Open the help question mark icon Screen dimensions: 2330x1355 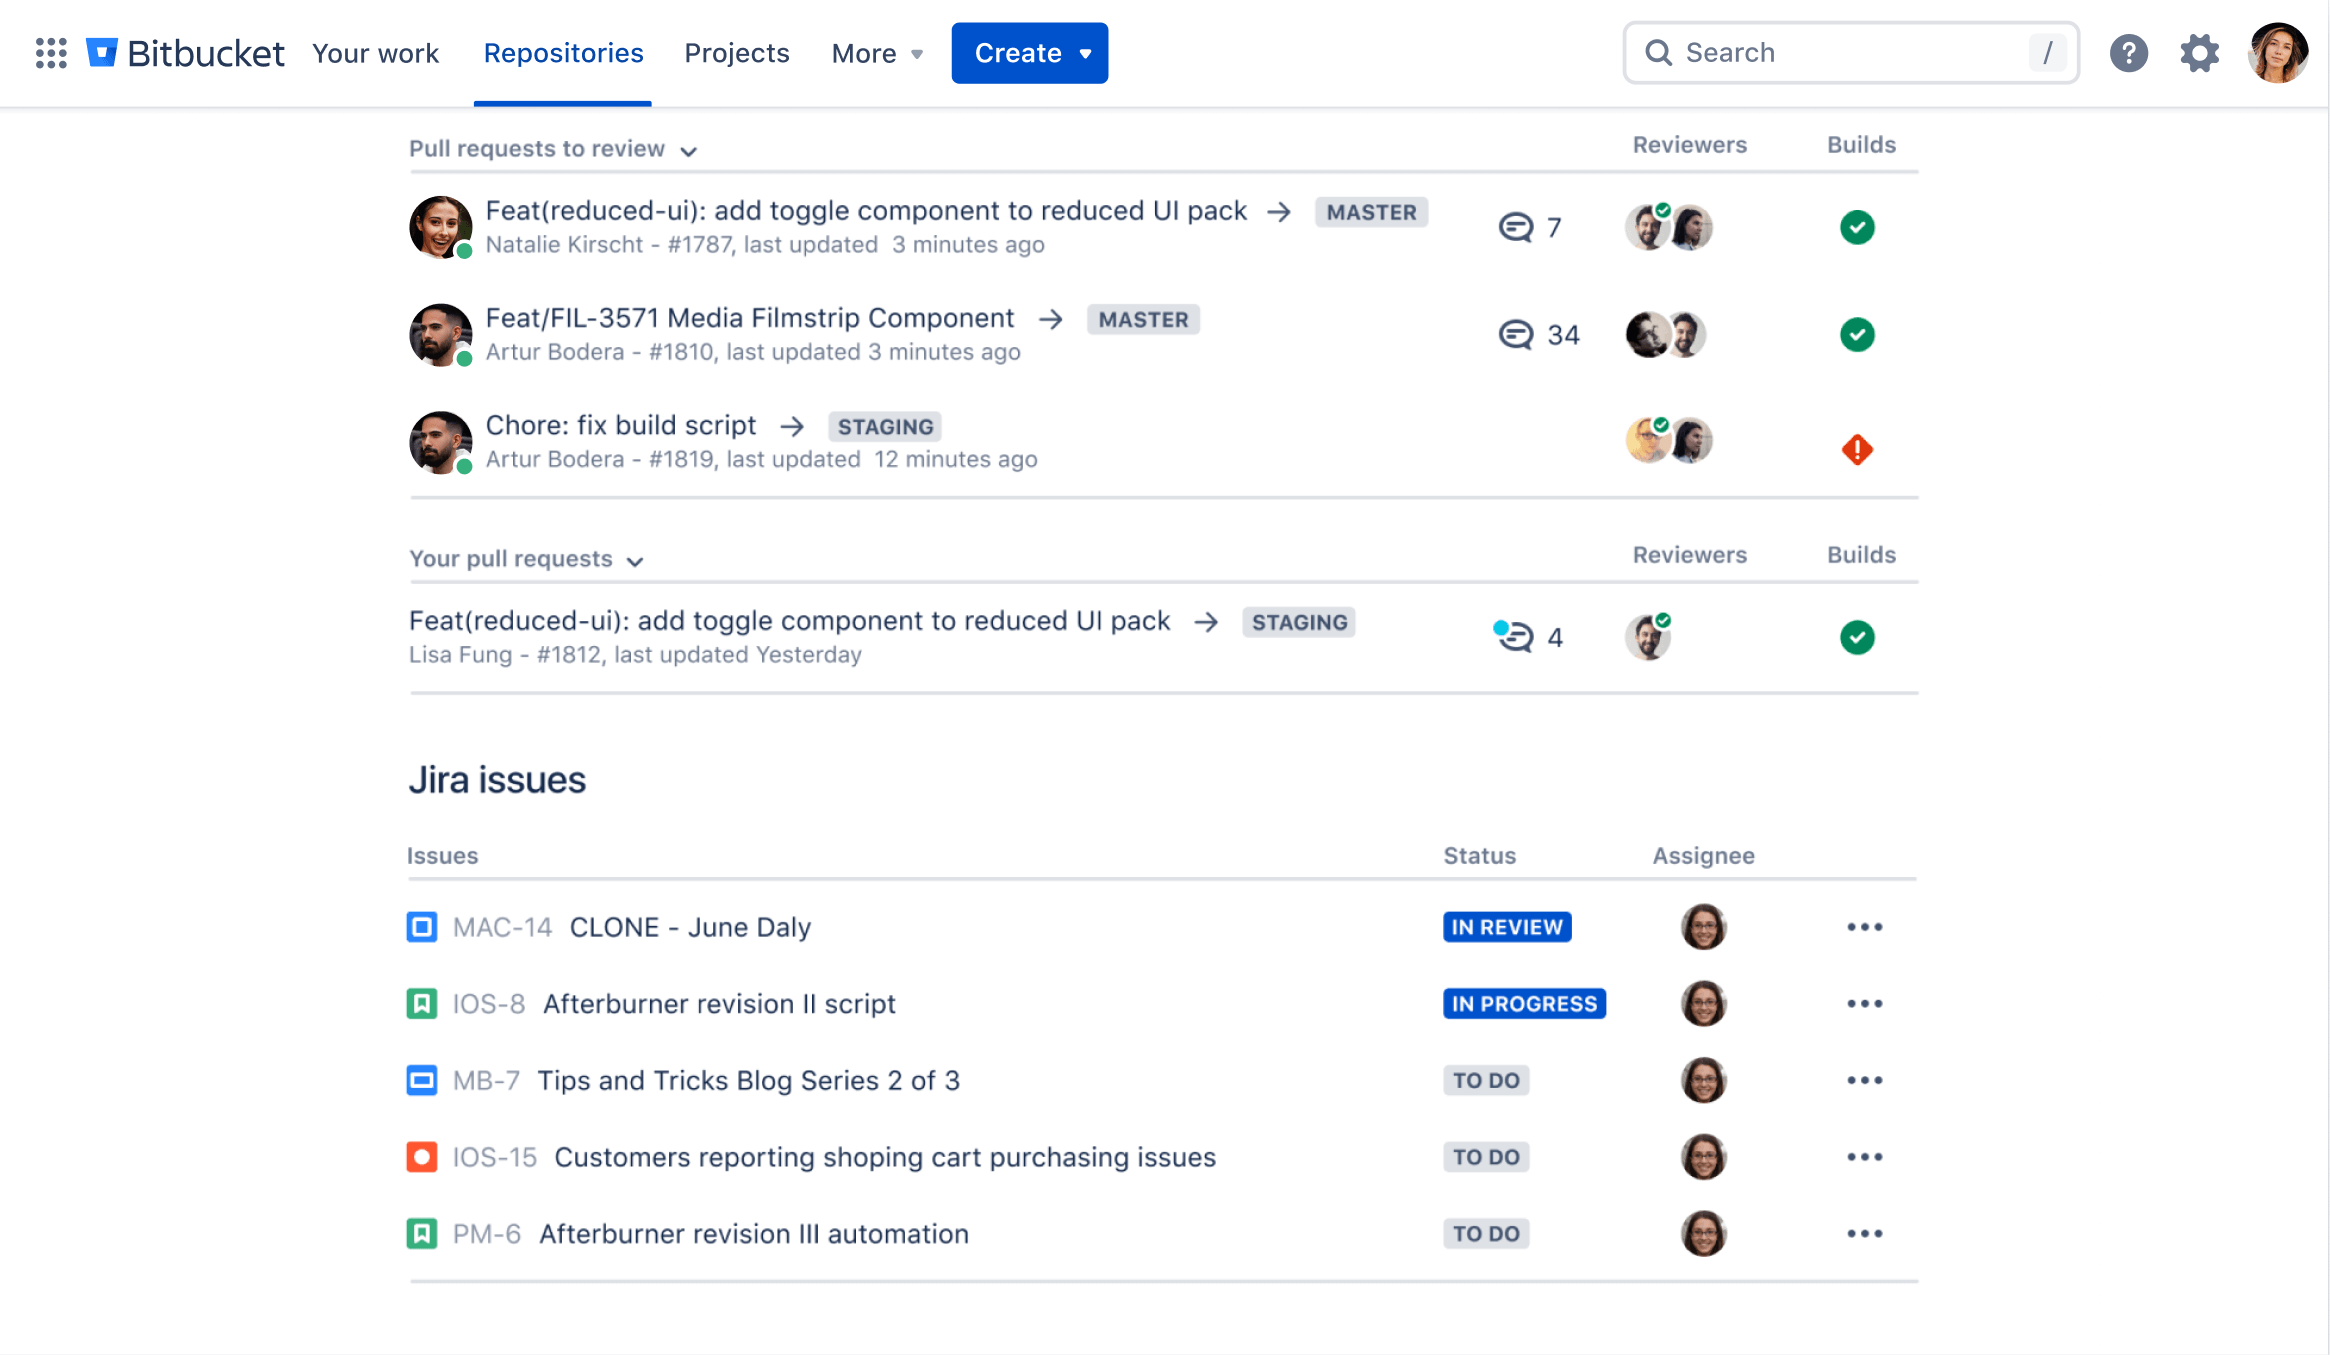coord(2129,53)
